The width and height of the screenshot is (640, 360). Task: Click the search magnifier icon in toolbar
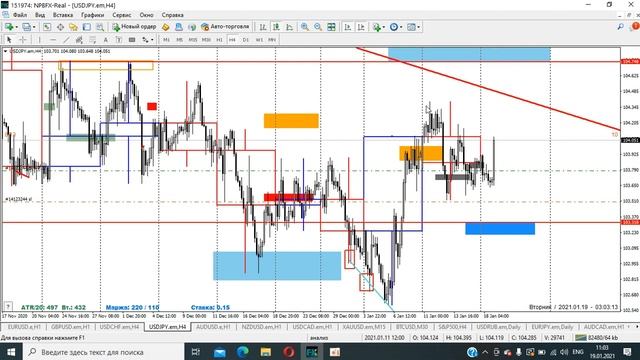pyautogui.click(x=620, y=27)
